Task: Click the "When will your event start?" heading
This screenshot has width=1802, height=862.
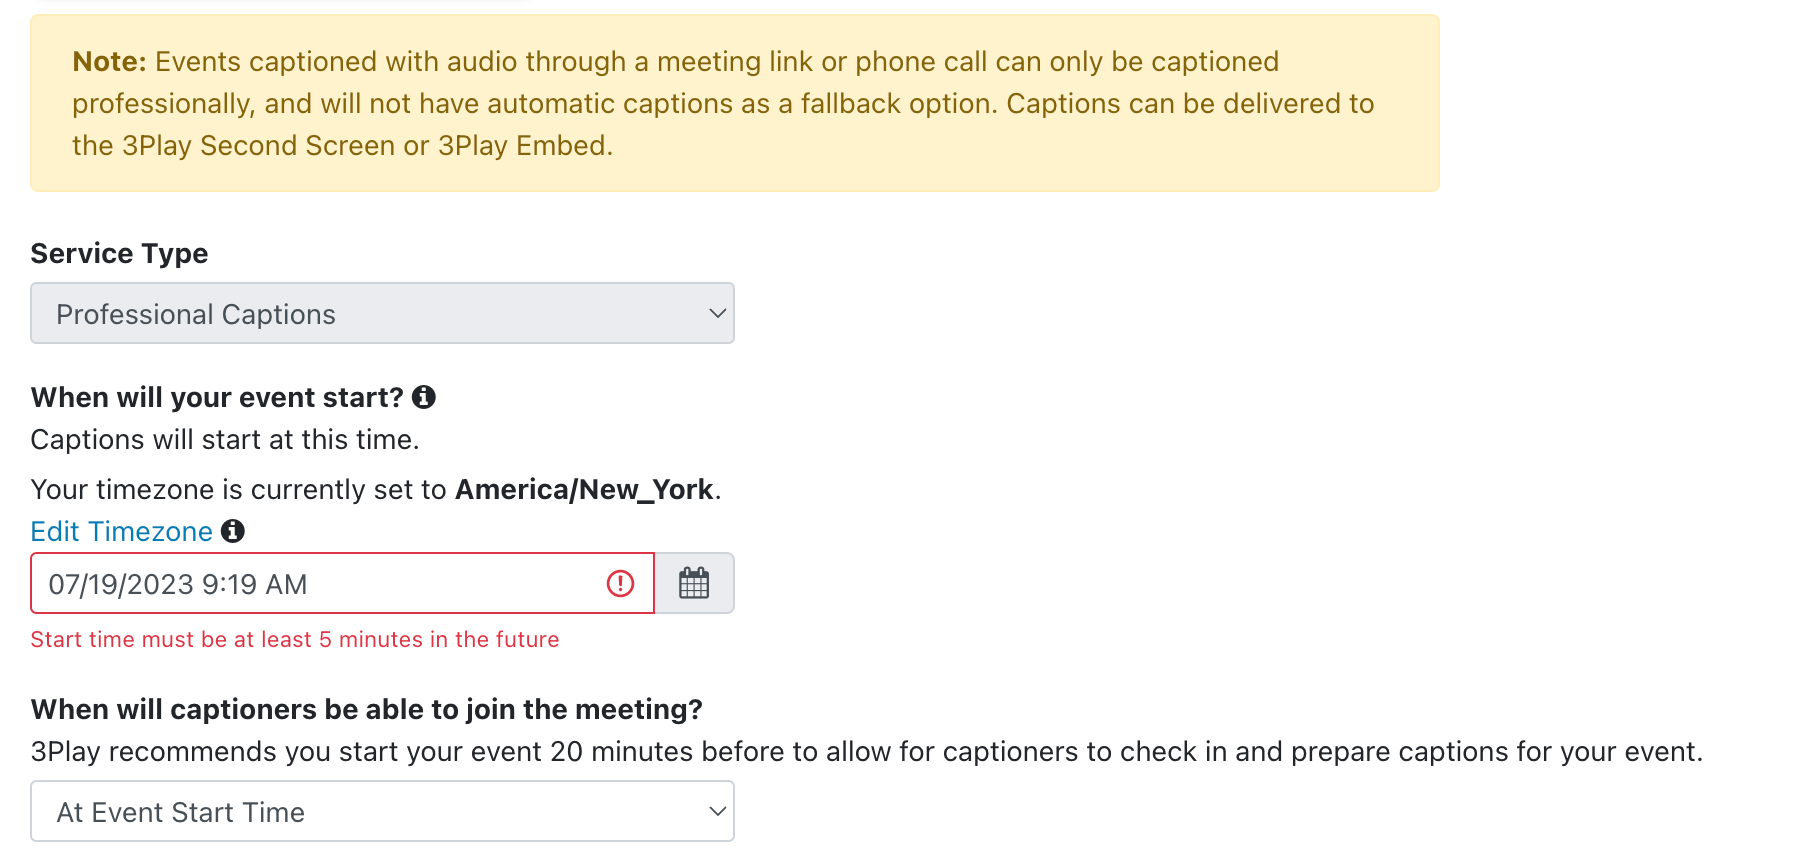Action: pos(217,397)
